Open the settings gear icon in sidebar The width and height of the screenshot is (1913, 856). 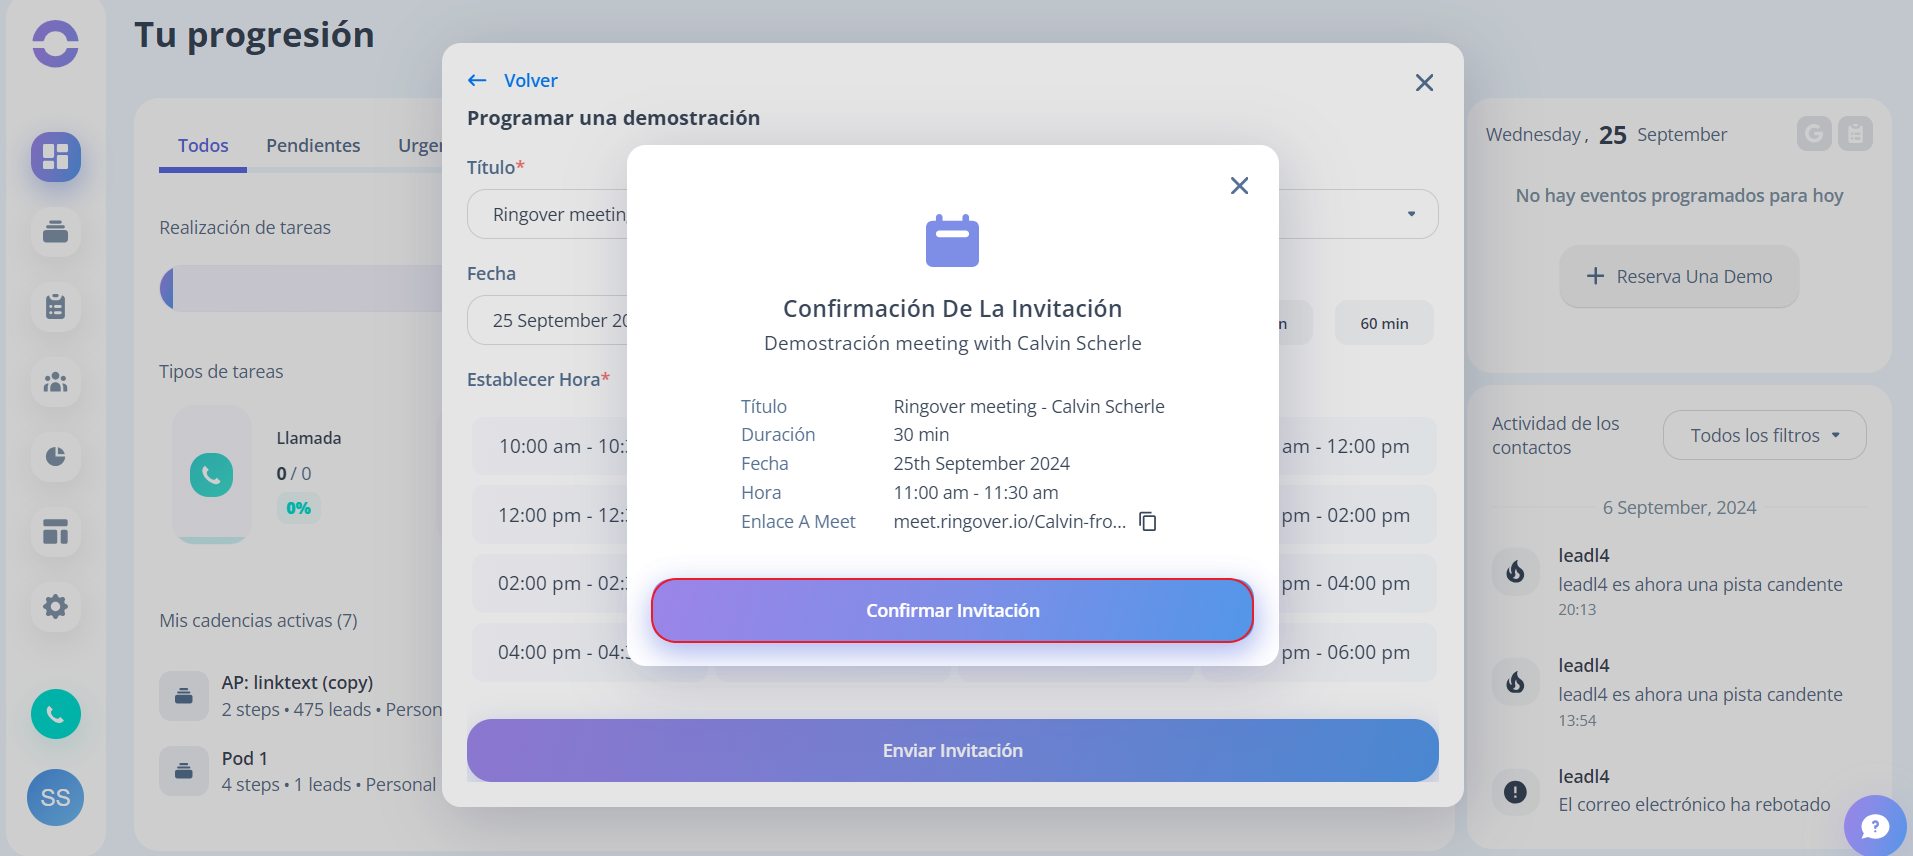(x=55, y=607)
